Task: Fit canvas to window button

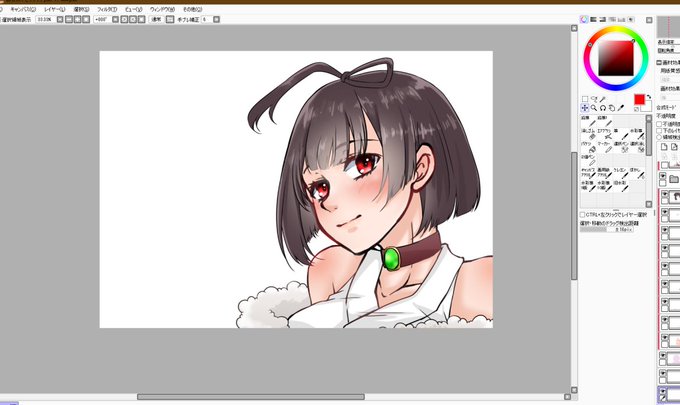Action: click(x=86, y=20)
